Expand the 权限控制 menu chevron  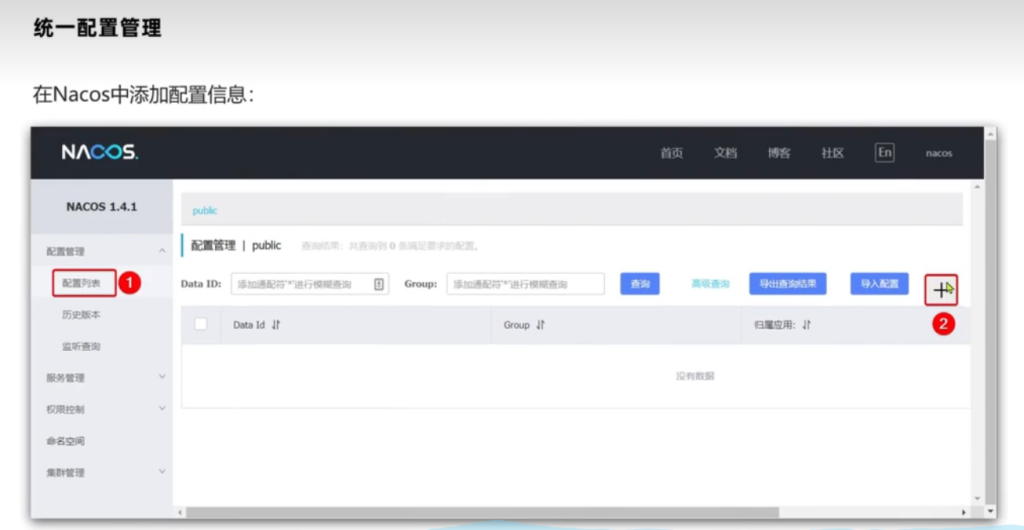[162, 409]
